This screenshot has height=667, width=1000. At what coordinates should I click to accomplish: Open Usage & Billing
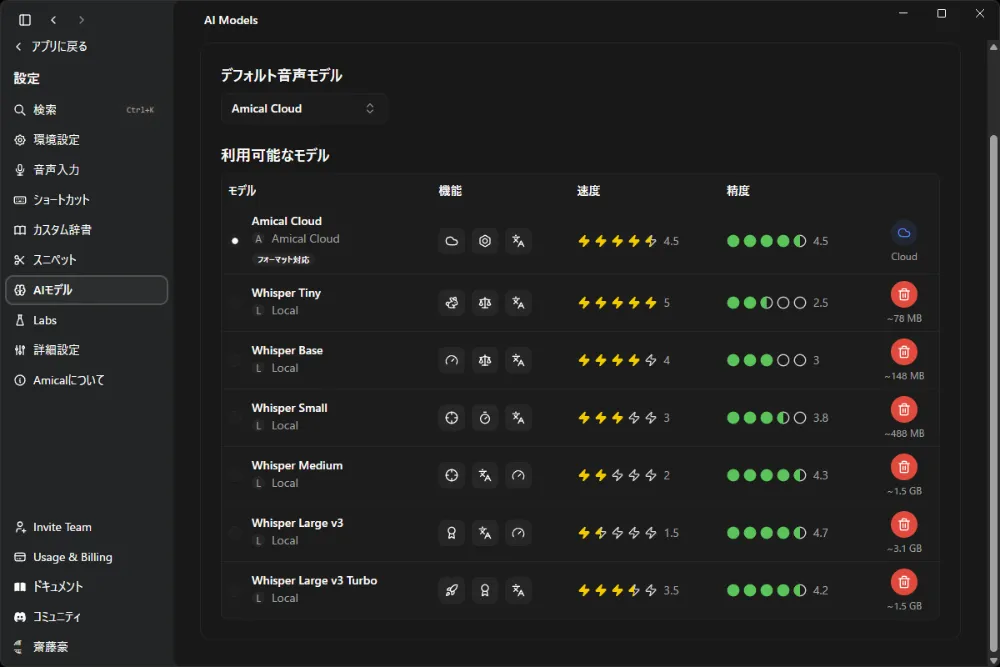tap(86, 557)
